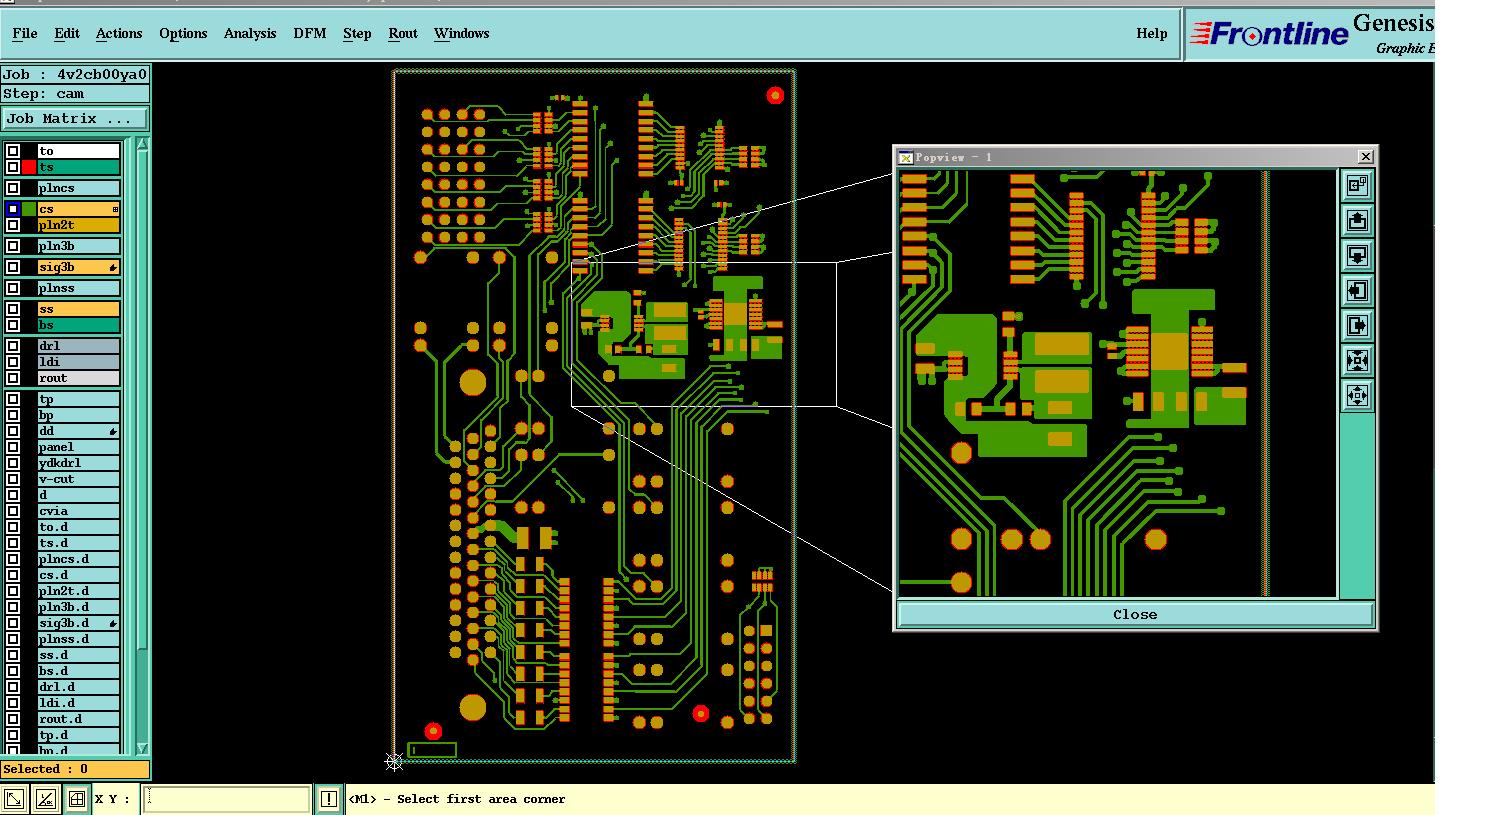Click the Frontline Genesis logo
This screenshot has height=815, width=1510.
pos(1310,34)
